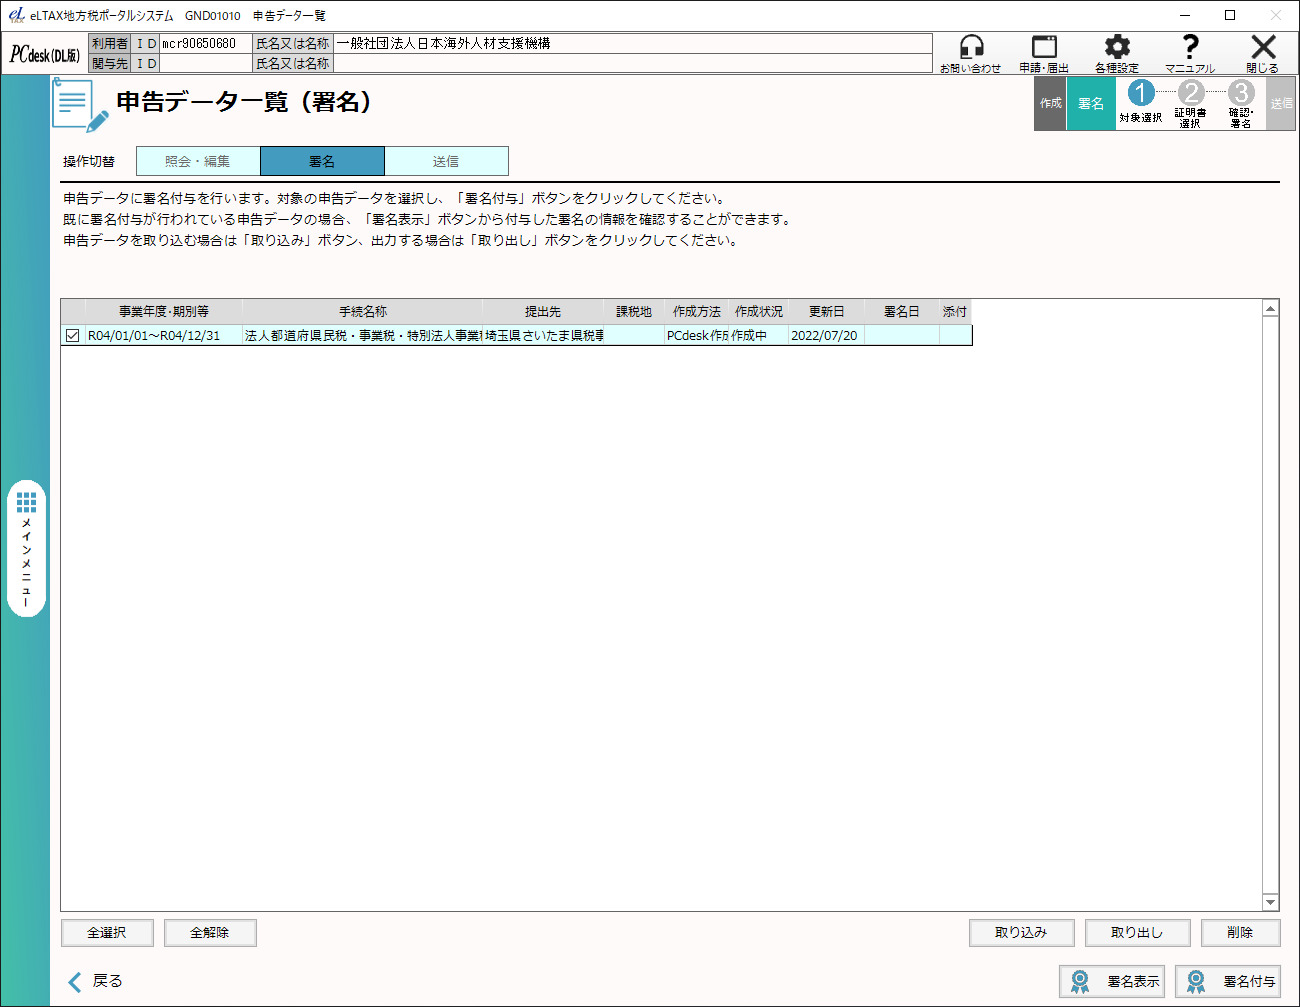The height and width of the screenshot is (1007, 1300).
Task: Click the 取り出し button
Action: [x=1137, y=933]
